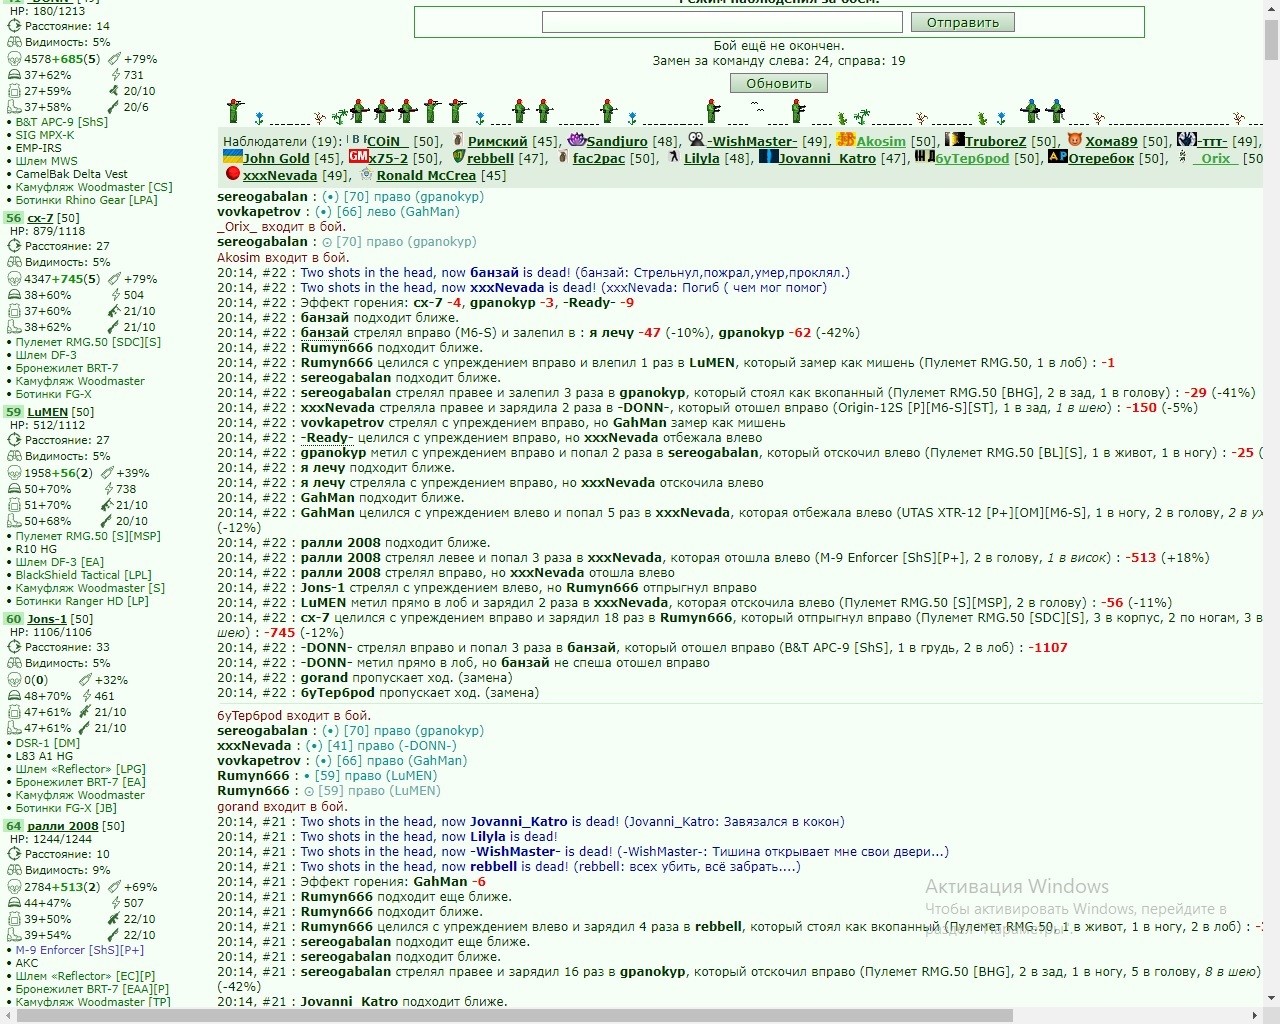Click the dark blue badge beside Jovanni_Katro
This screenshot has height=1024, width=1280.
pyautogui.click(x=768, y=157)
